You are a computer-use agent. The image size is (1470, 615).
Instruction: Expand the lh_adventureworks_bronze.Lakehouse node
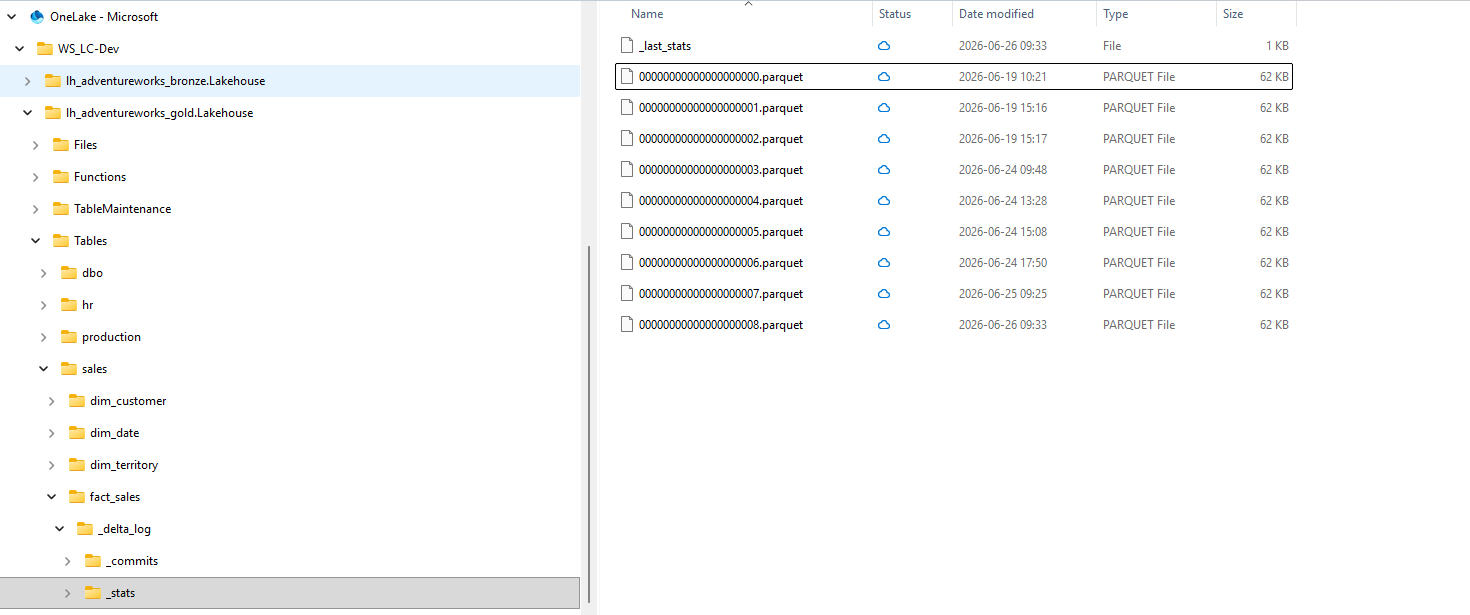28,81
